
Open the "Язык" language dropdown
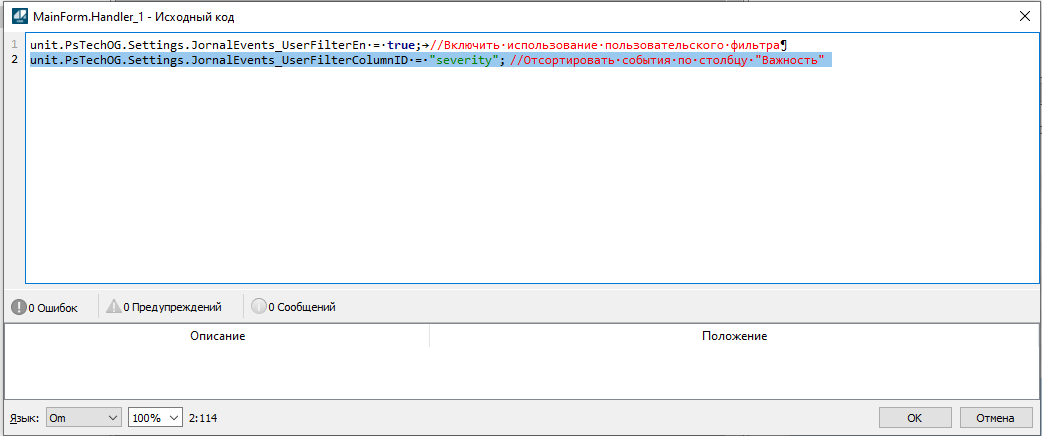(82, 417)
